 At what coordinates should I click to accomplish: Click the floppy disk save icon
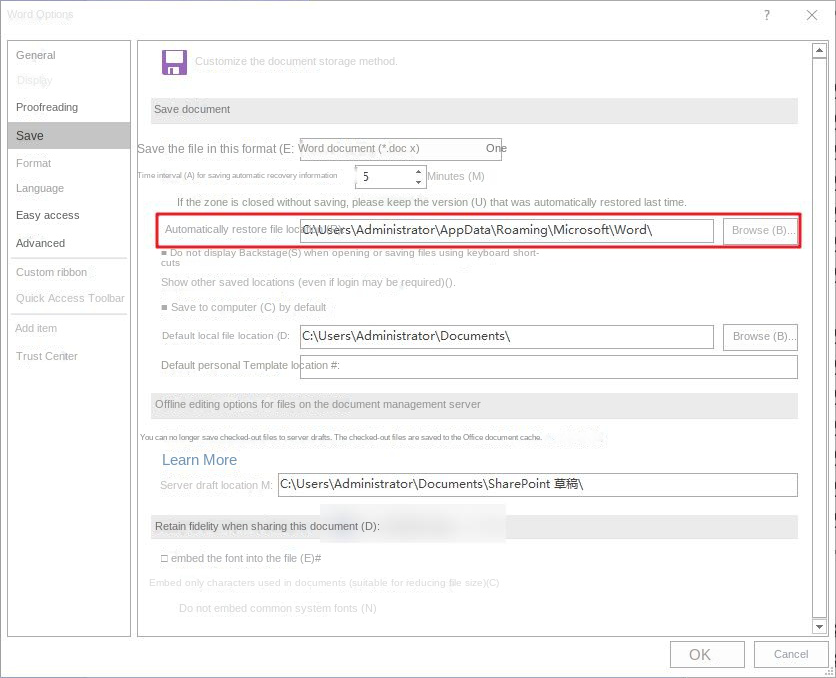pyautogui.click(x=174, y=62)
